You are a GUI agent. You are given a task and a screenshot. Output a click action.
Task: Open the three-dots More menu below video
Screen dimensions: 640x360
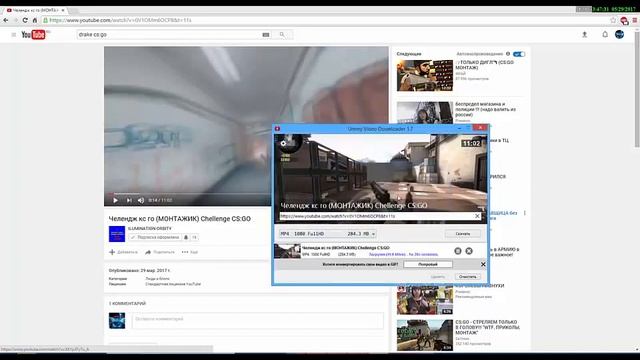[190, 252]
